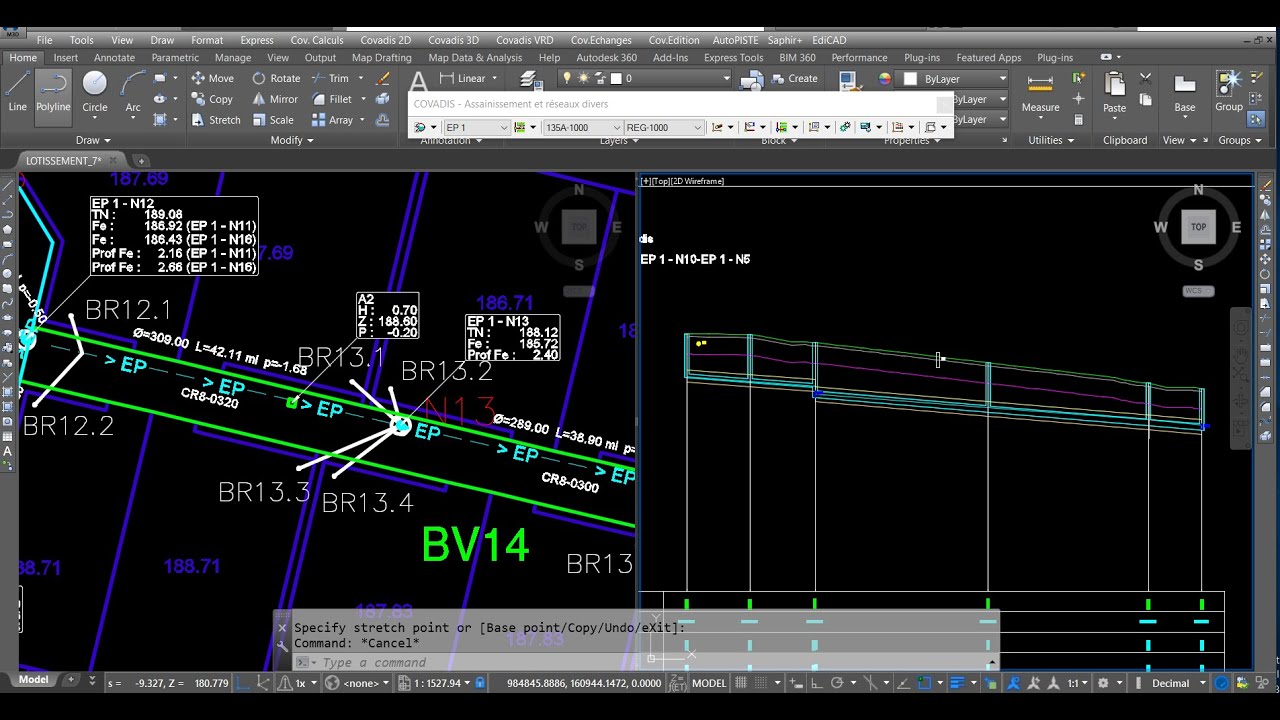Select the Line tool in Draw panel
Viewport: 1280px width, 720px height.
[17, 93]
